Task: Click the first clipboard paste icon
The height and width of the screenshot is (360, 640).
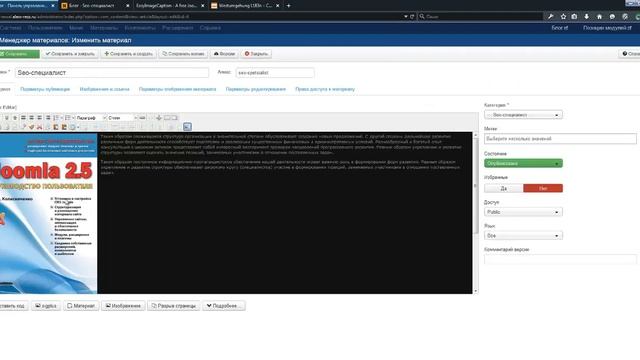Action: pyautogui.click(x=56, y=127)
